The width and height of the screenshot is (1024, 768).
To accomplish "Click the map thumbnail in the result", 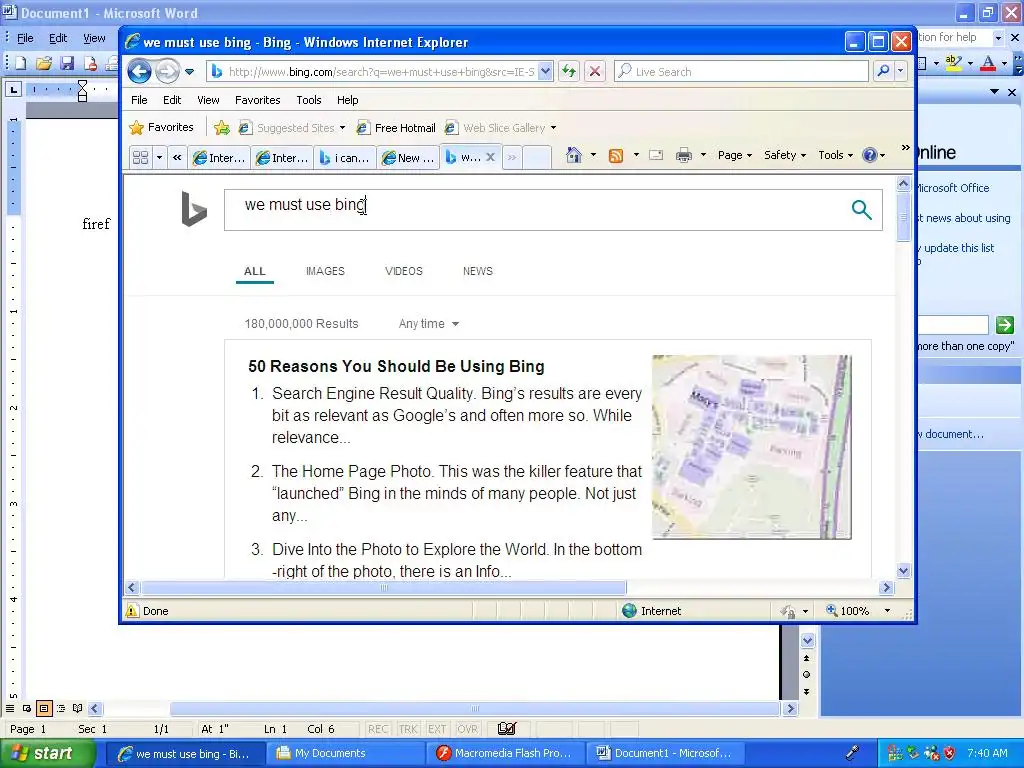I will pyautogui.click(x=752, y=447).
